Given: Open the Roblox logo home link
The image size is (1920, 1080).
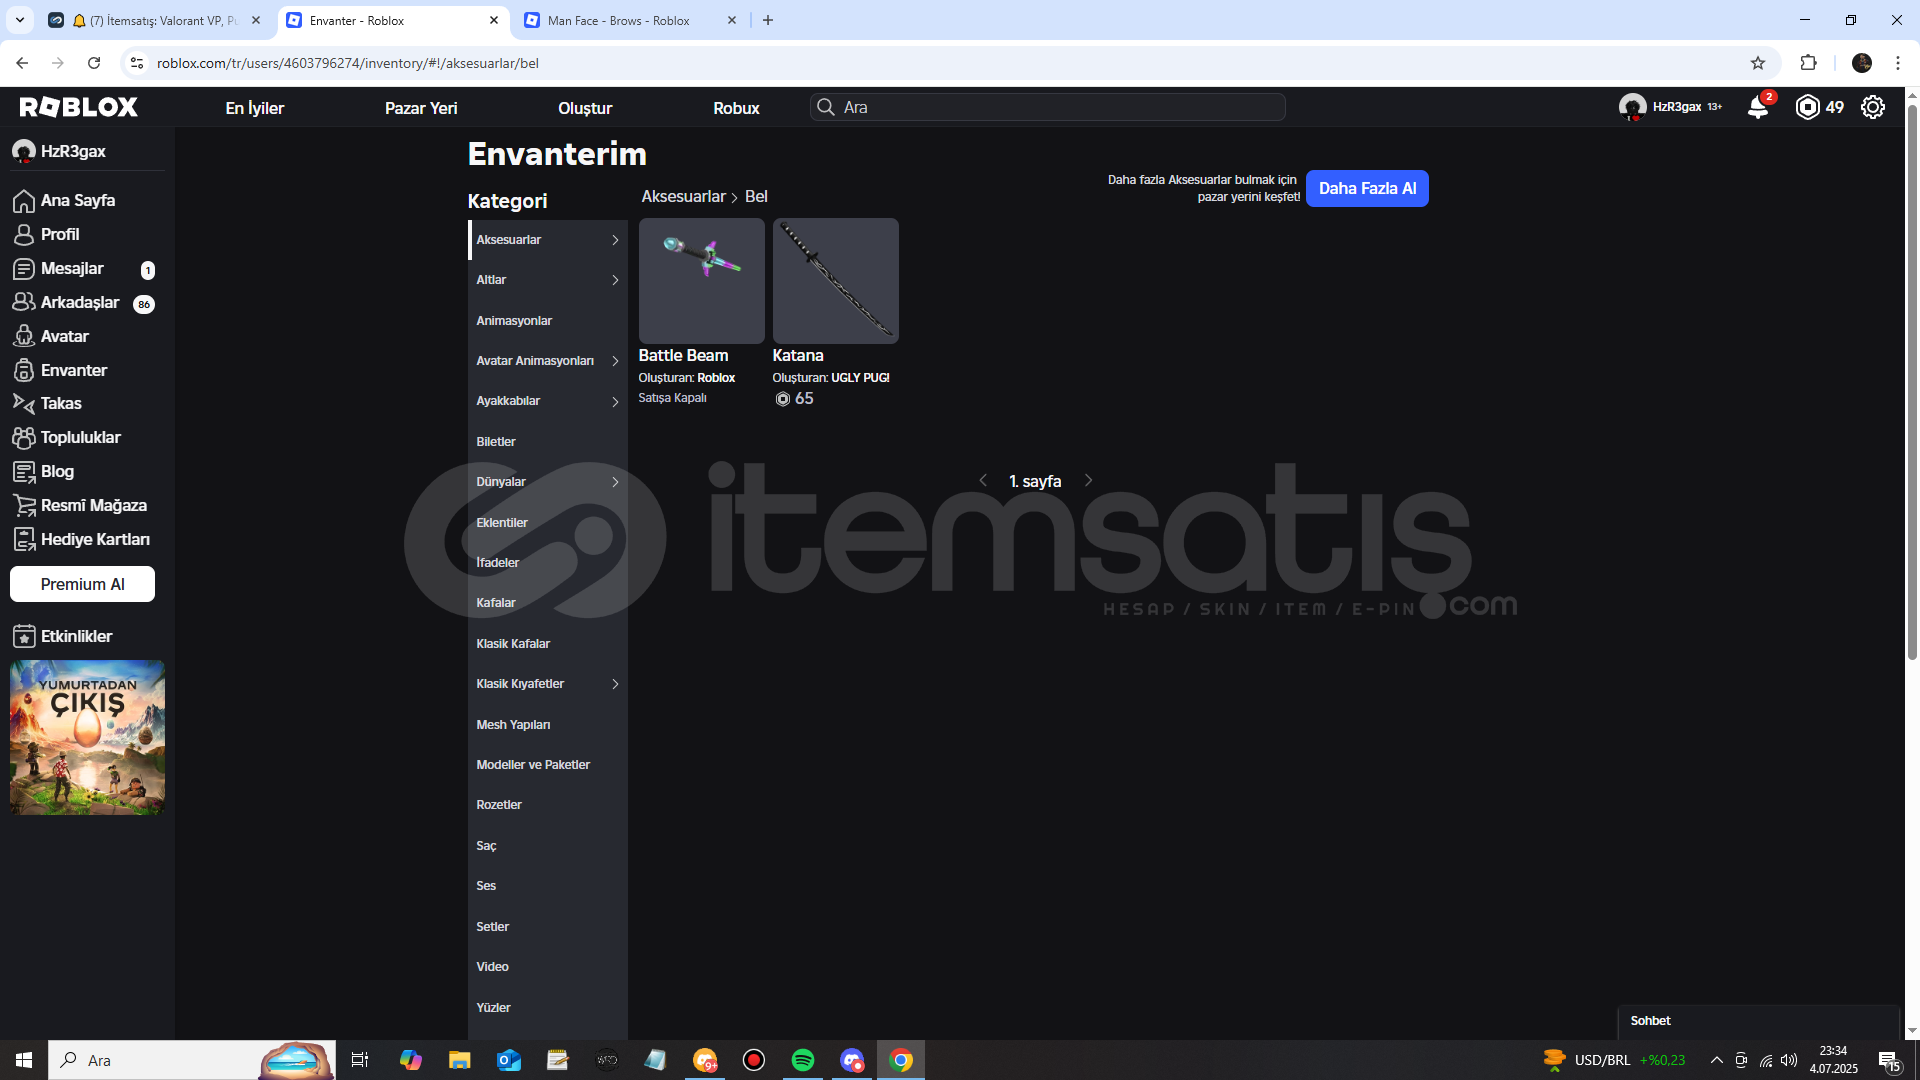Looking at the screenshot, I should (x=79, y=107).
